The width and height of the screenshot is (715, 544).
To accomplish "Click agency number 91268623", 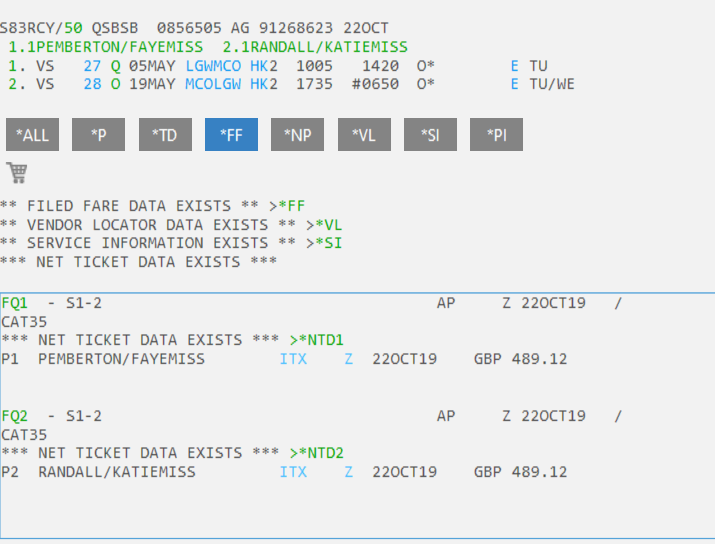I will pos(296,28).
